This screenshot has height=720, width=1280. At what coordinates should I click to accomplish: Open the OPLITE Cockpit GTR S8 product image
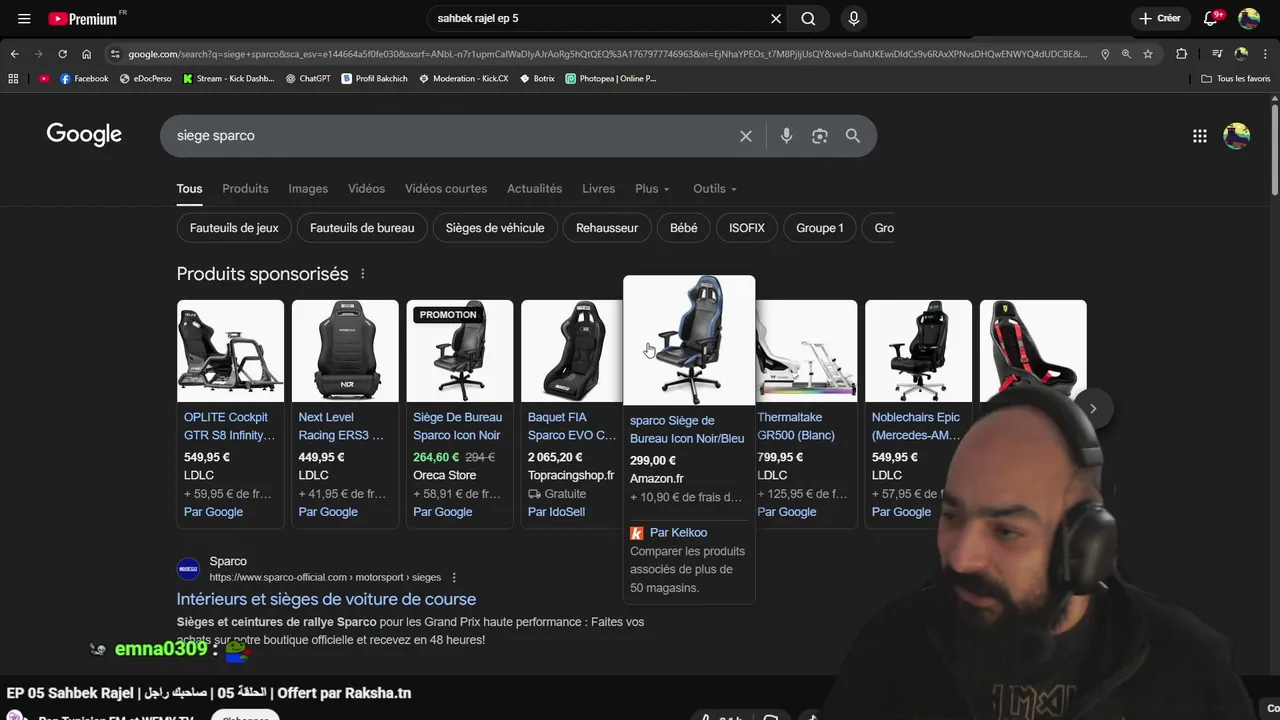pos(230,351)
